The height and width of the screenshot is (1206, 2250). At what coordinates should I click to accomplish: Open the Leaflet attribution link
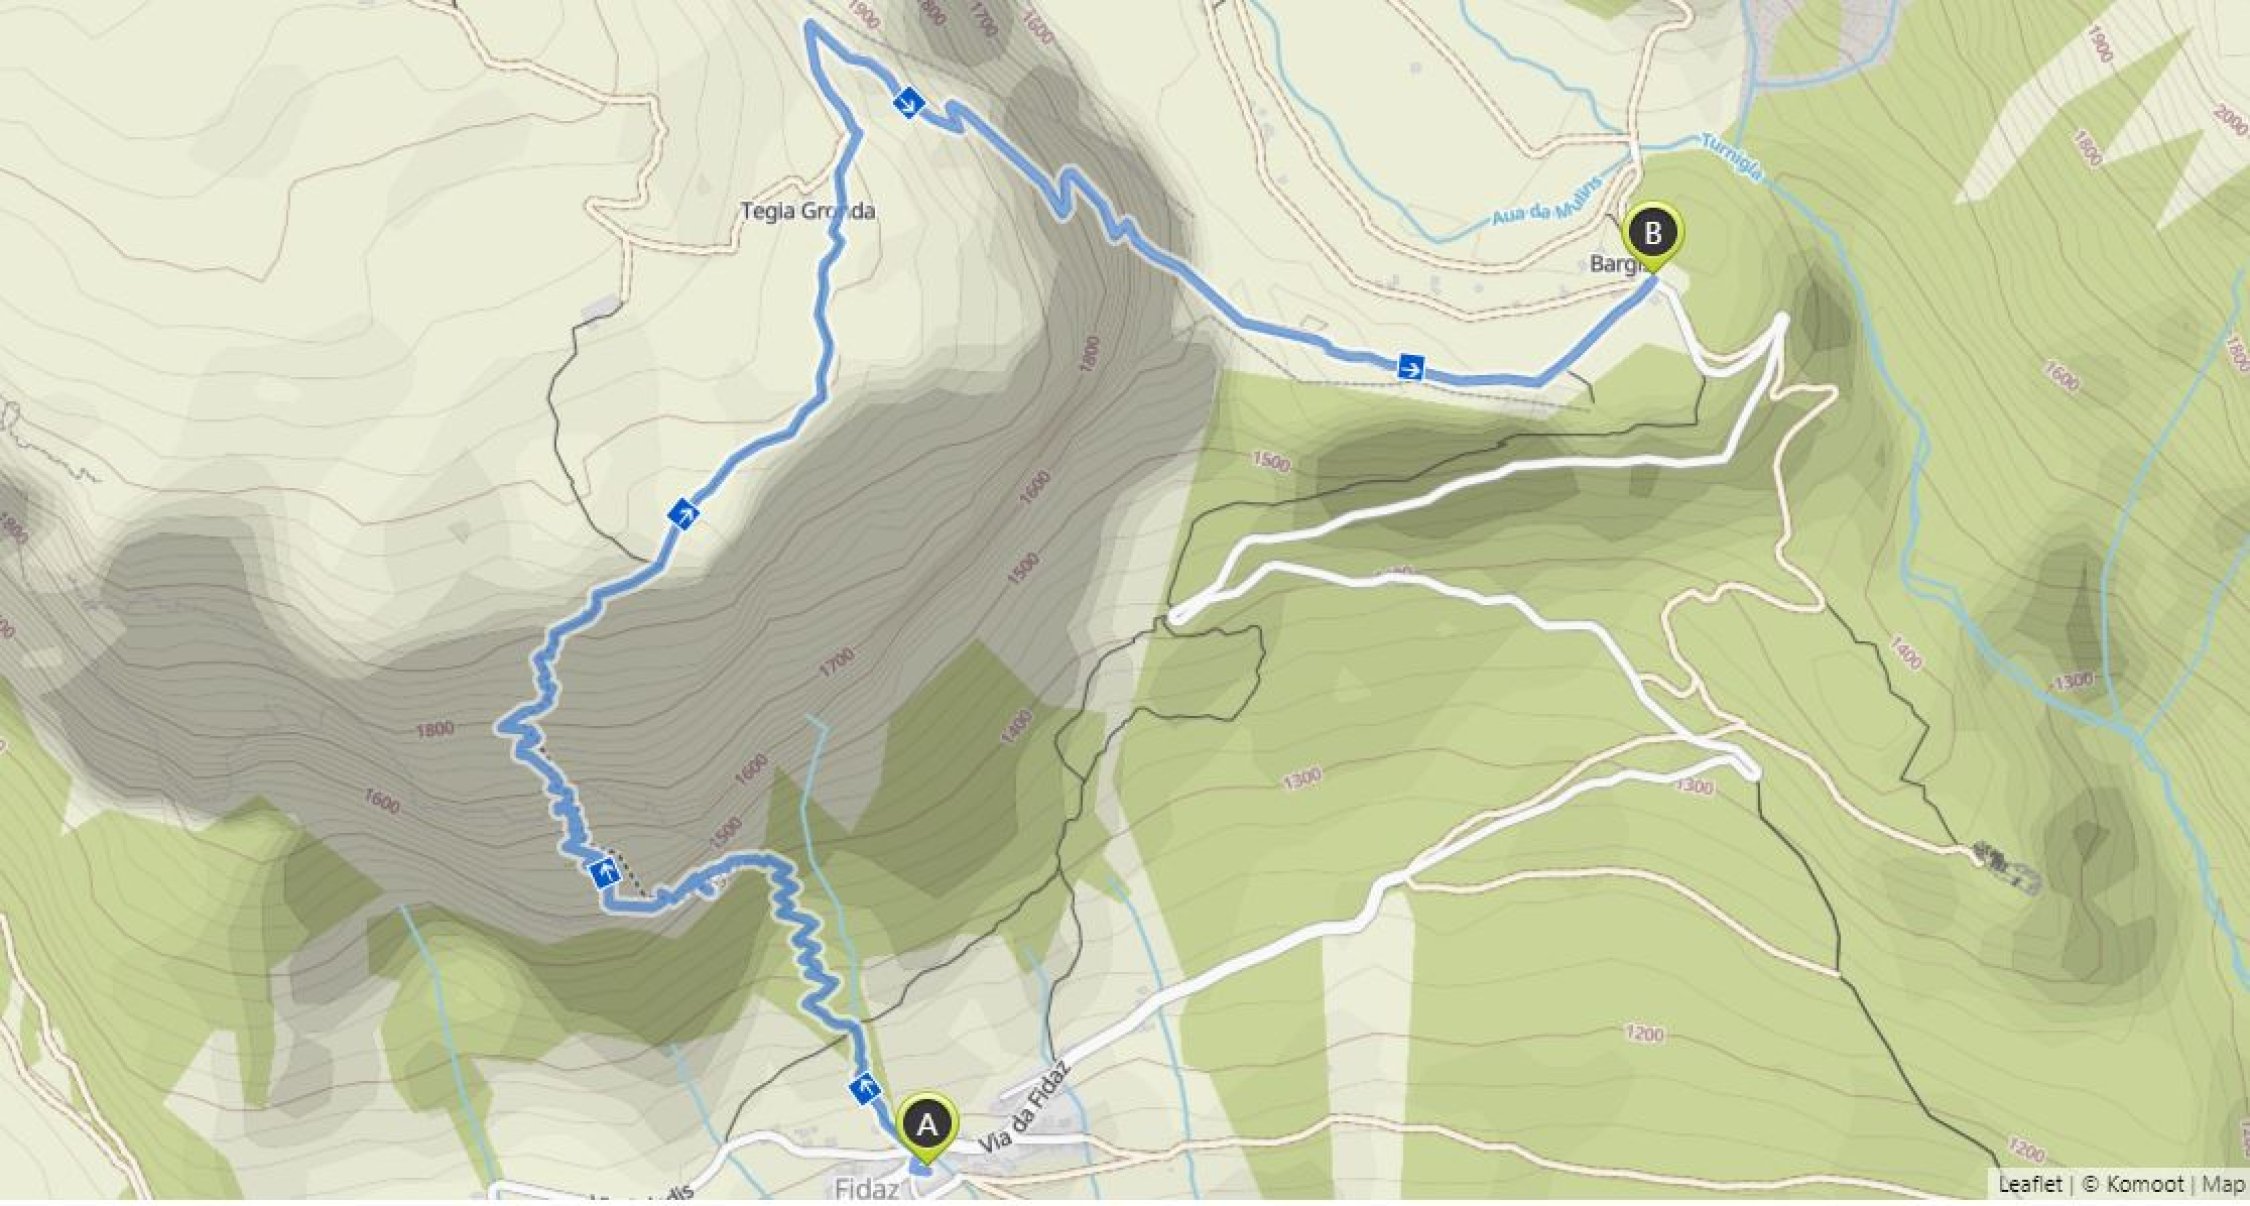click(2029, 1184)
